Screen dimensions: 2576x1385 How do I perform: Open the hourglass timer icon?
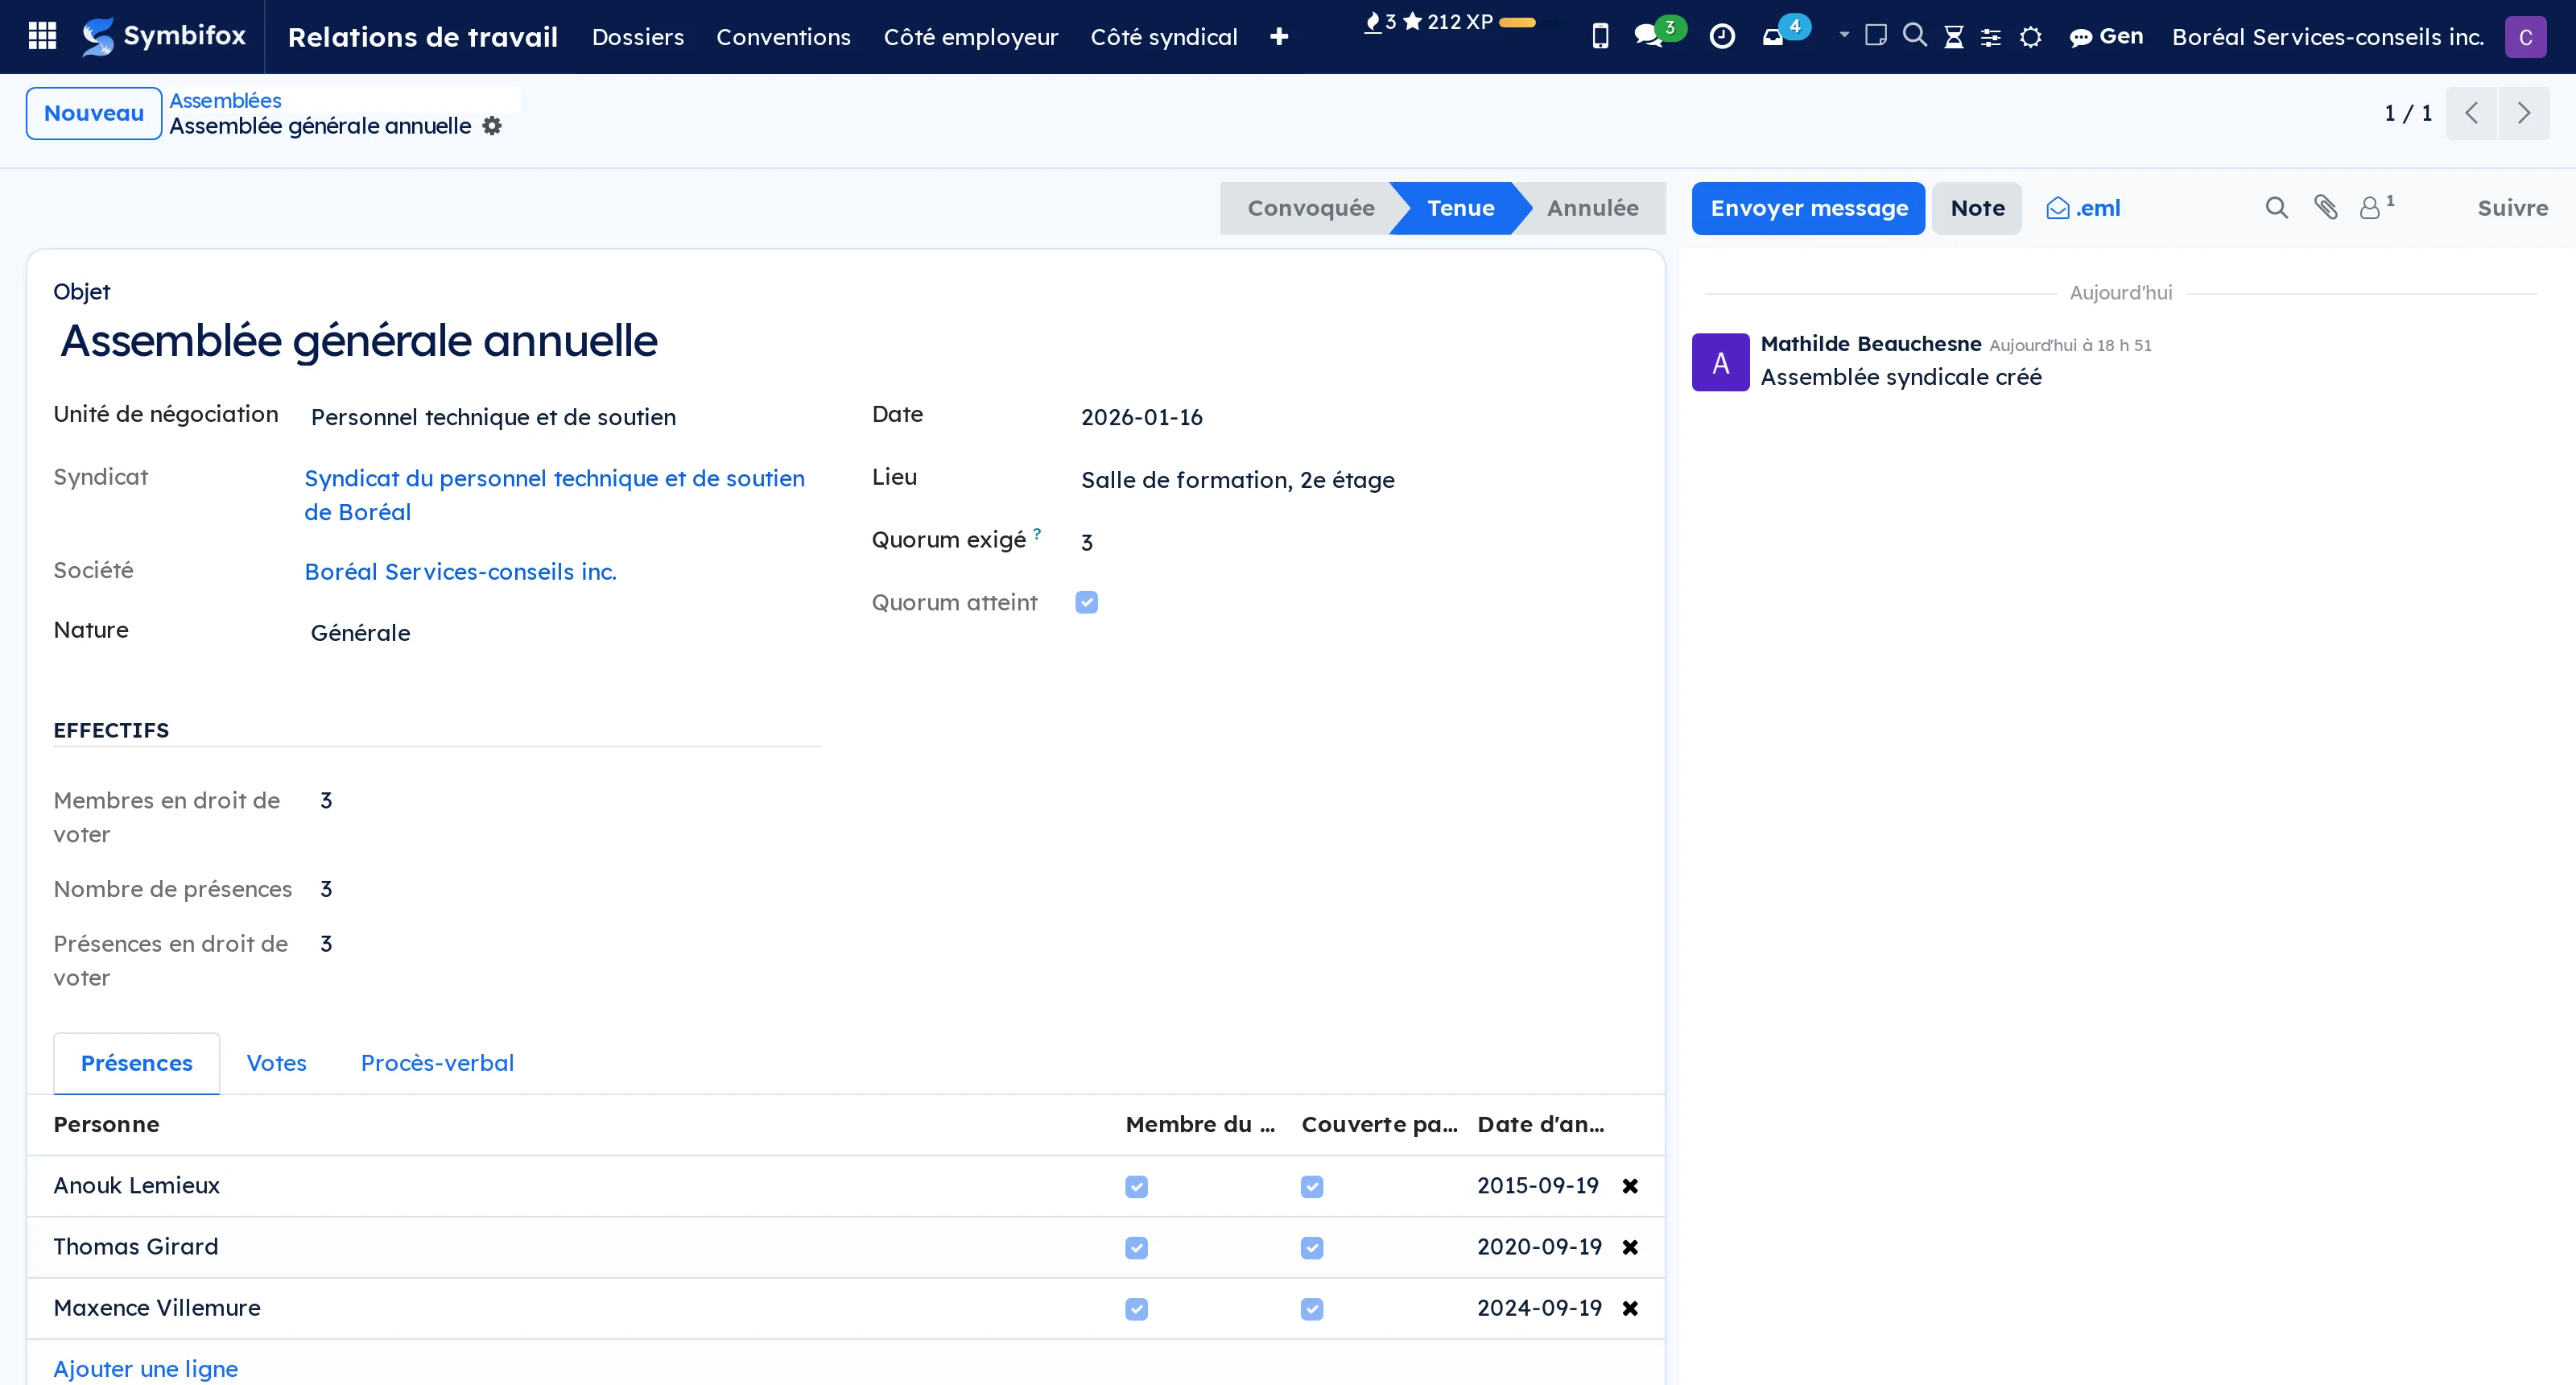point(1953,37)
